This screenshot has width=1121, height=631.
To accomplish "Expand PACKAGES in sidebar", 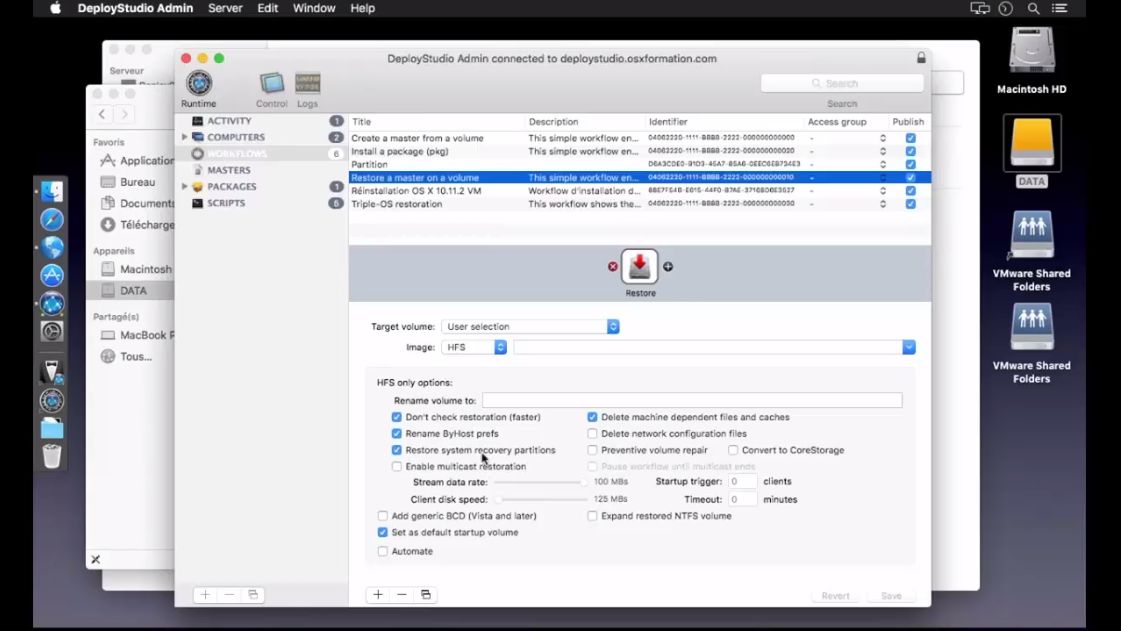I will [x=184, y=186].
